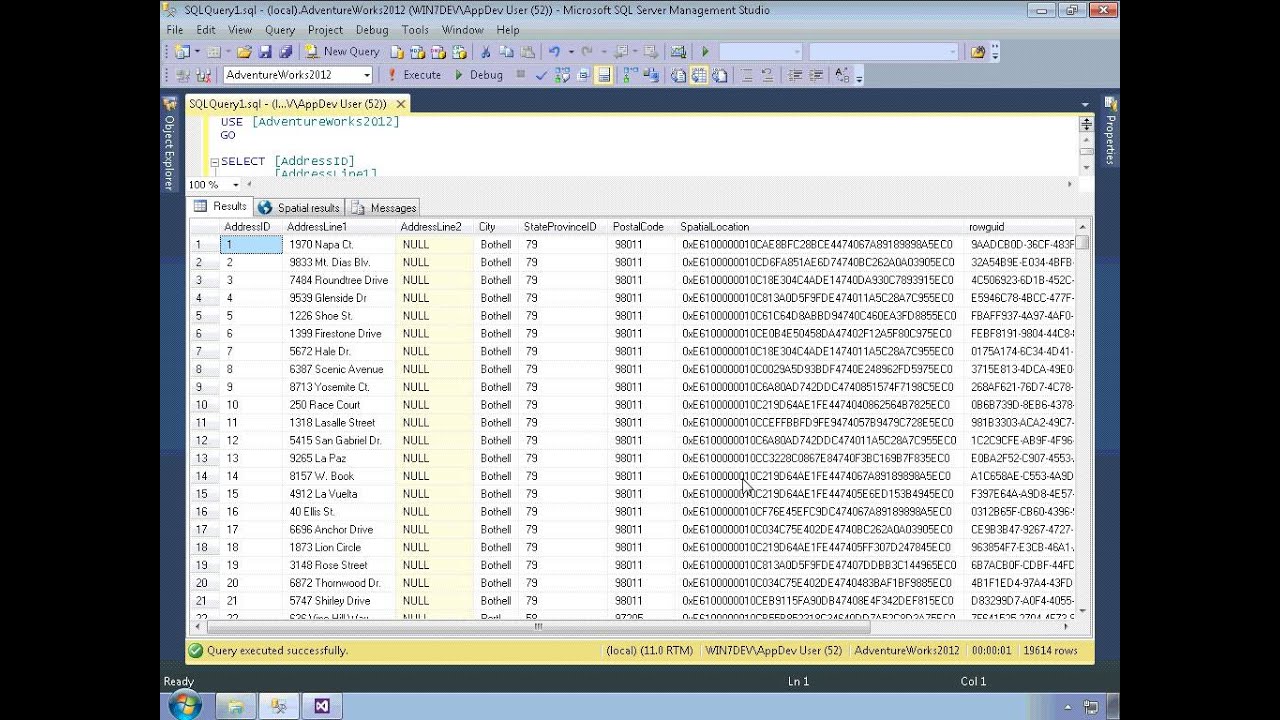
Task: Open the New Project toolbar icon
Action: [x=182, y=52]
